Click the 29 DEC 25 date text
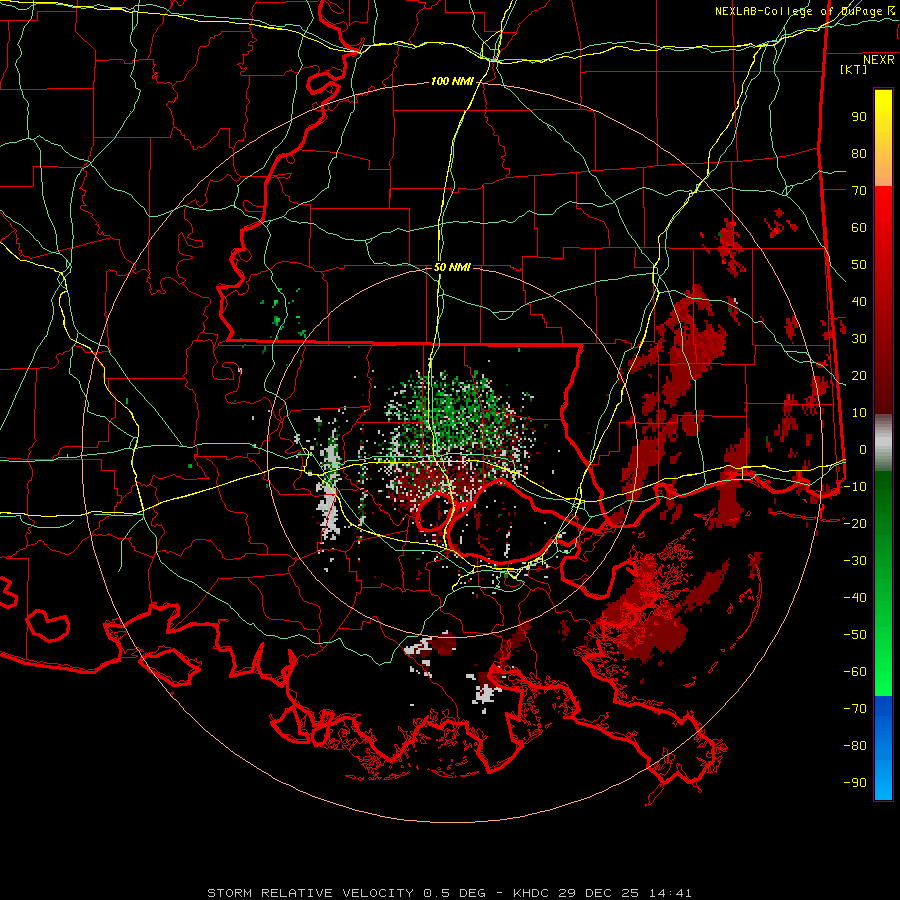This screenshot has width=900, height=900. [599, 893]
